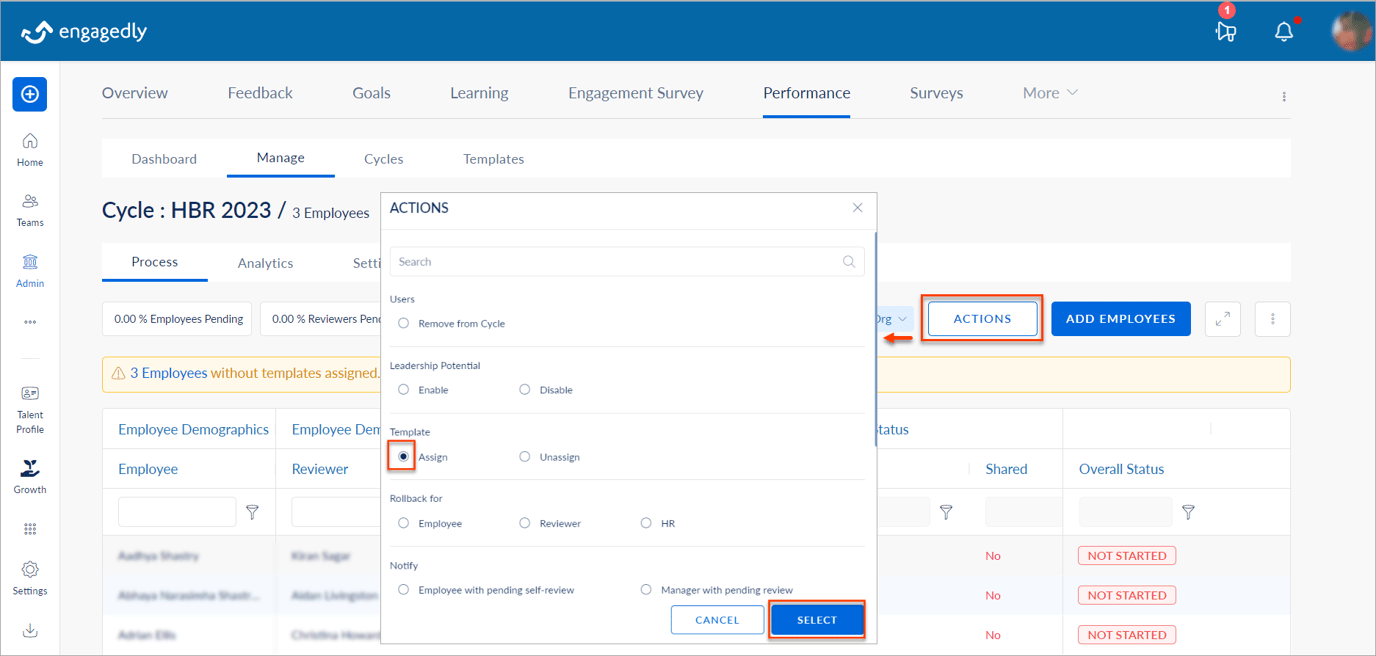
Task: Switch to the Analytics tab
Action: (264, 262)
